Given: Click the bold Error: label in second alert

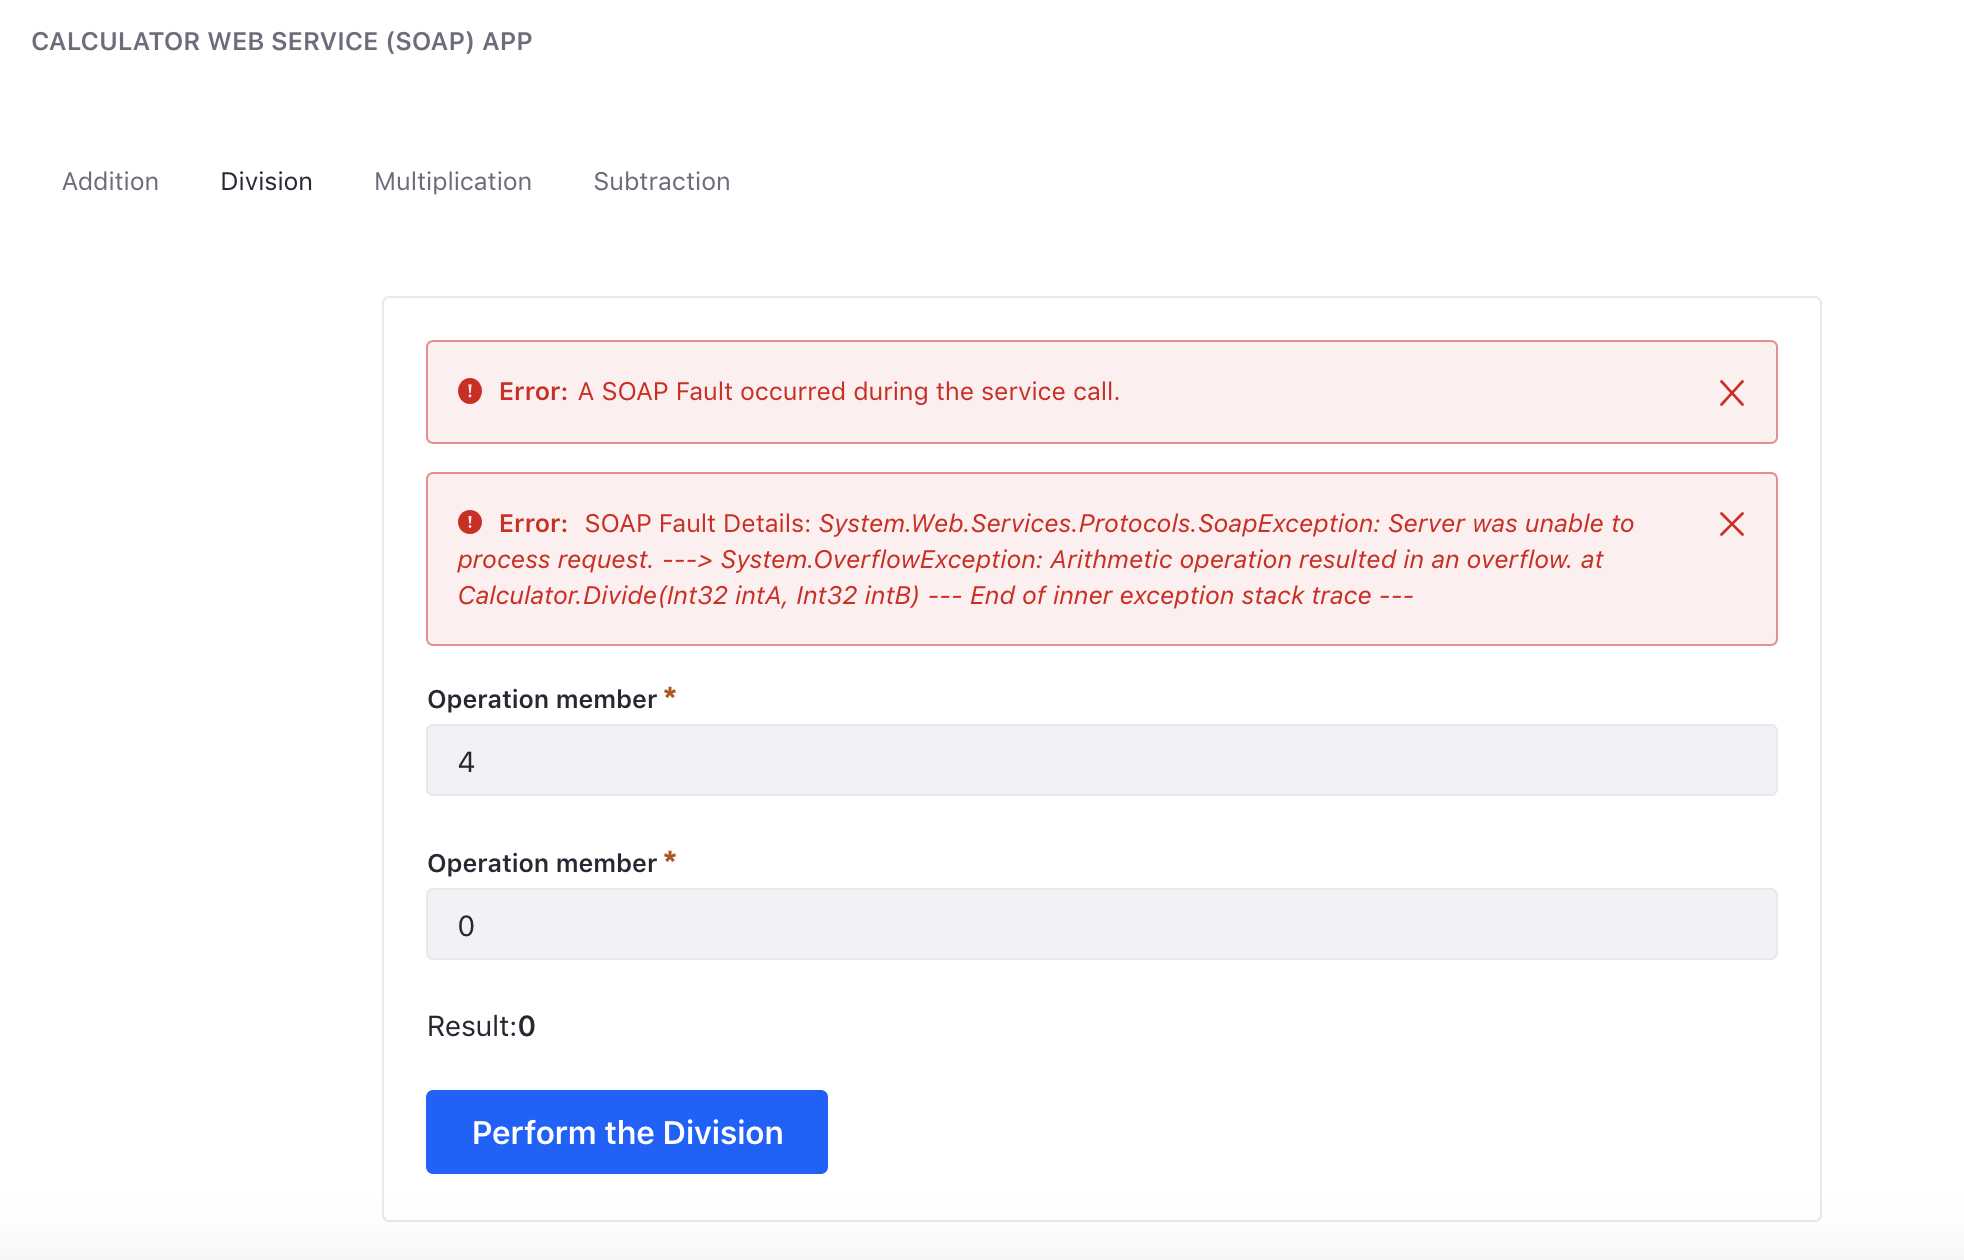Looking at the screenshot, I should pos(533,523).
